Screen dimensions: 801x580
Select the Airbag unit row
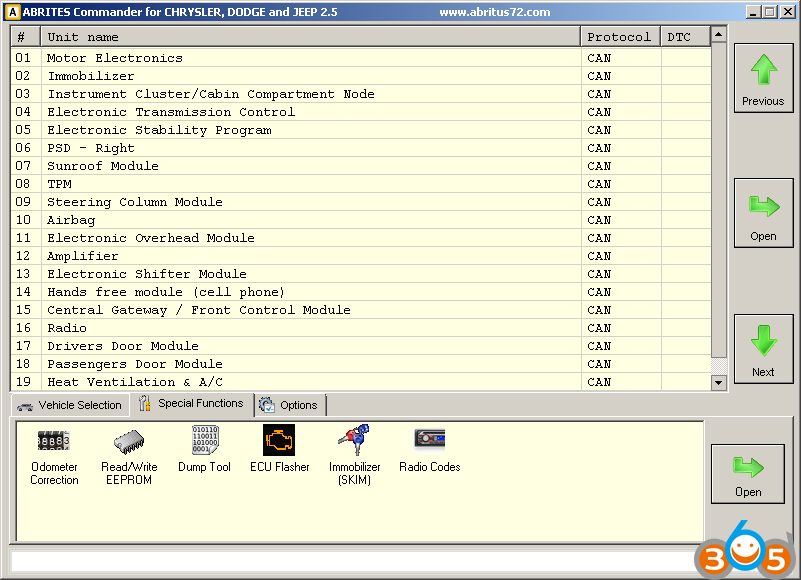71,220
